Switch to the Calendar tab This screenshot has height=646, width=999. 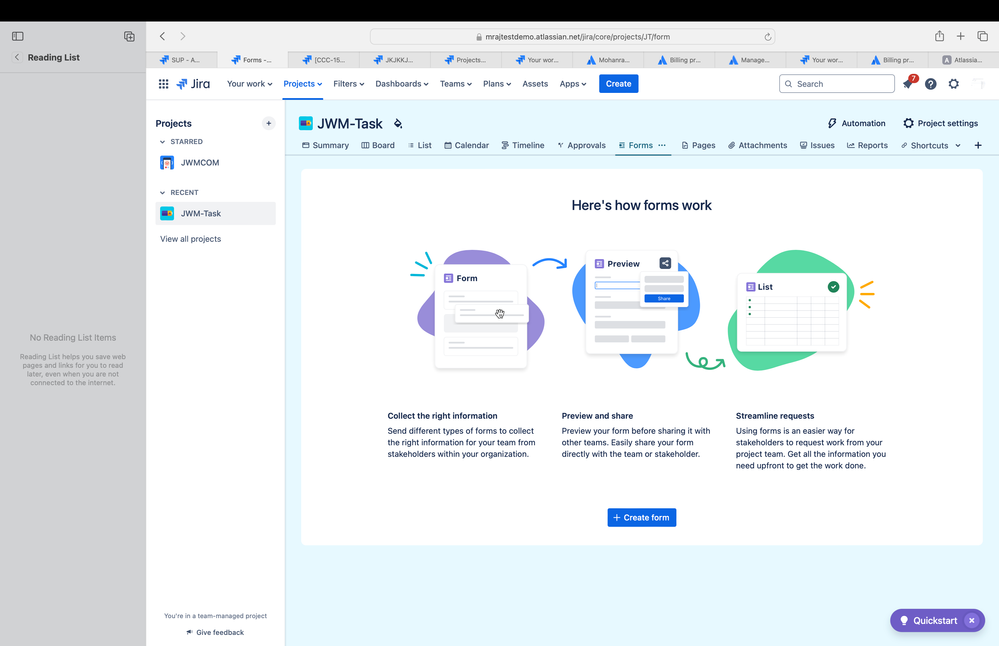click(466, 145)
